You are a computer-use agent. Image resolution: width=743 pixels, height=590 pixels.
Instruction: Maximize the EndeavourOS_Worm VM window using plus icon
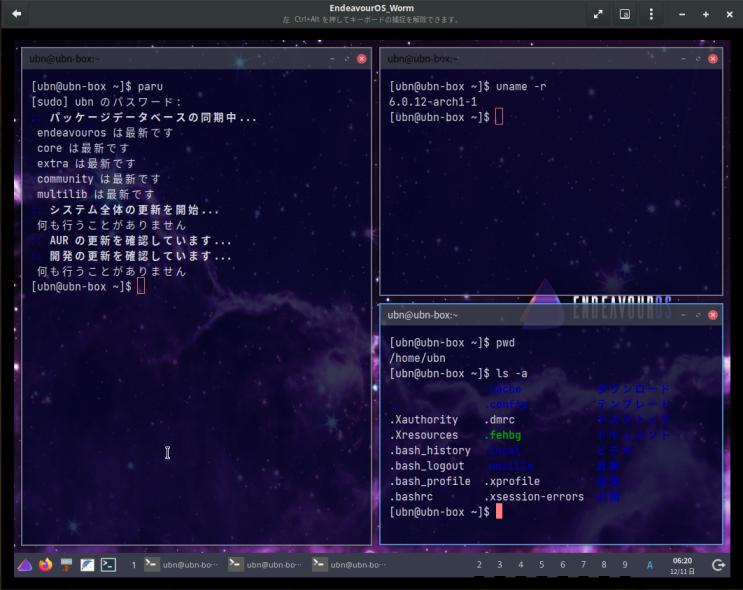pos(706,15)
